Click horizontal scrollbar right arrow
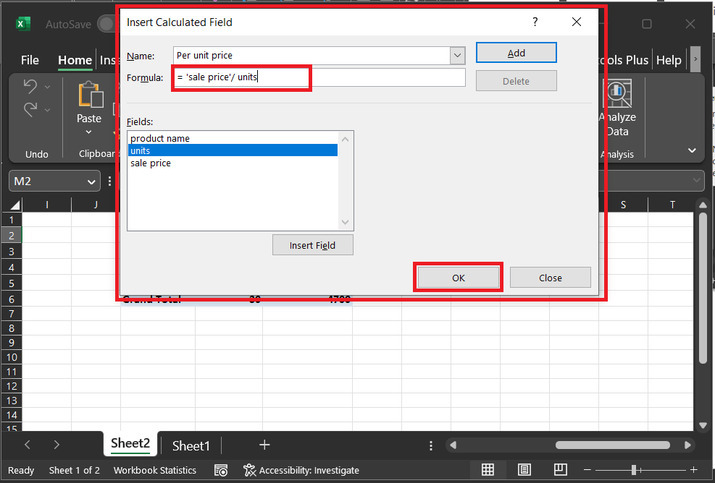 click(688, 445)
